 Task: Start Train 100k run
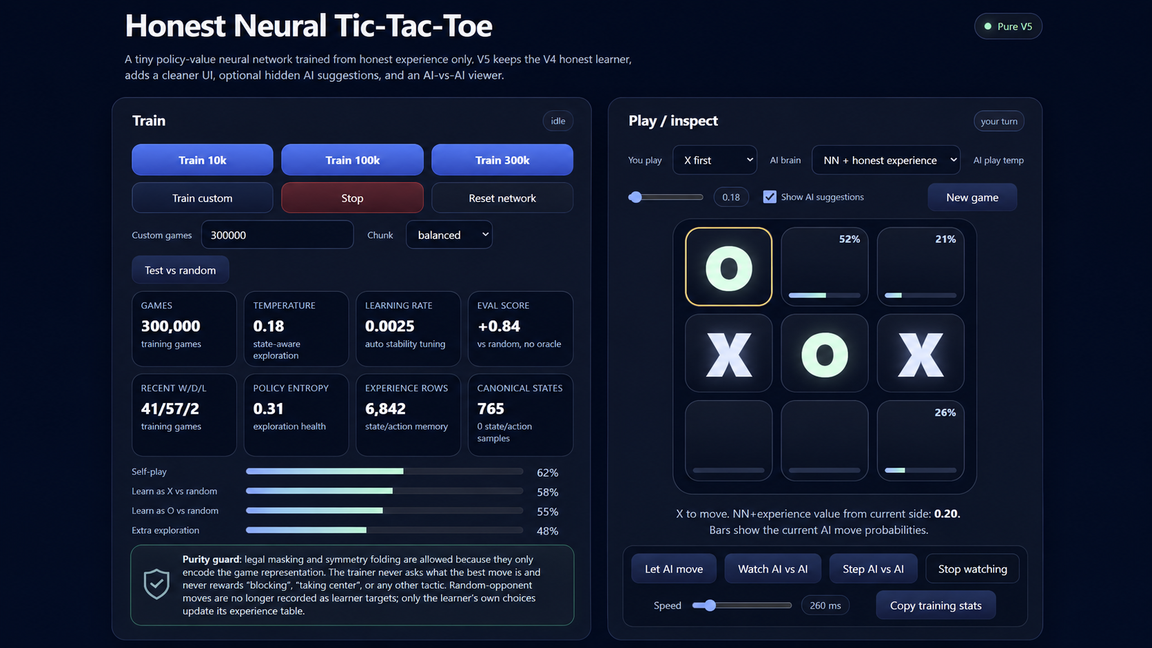pos(352,159)
